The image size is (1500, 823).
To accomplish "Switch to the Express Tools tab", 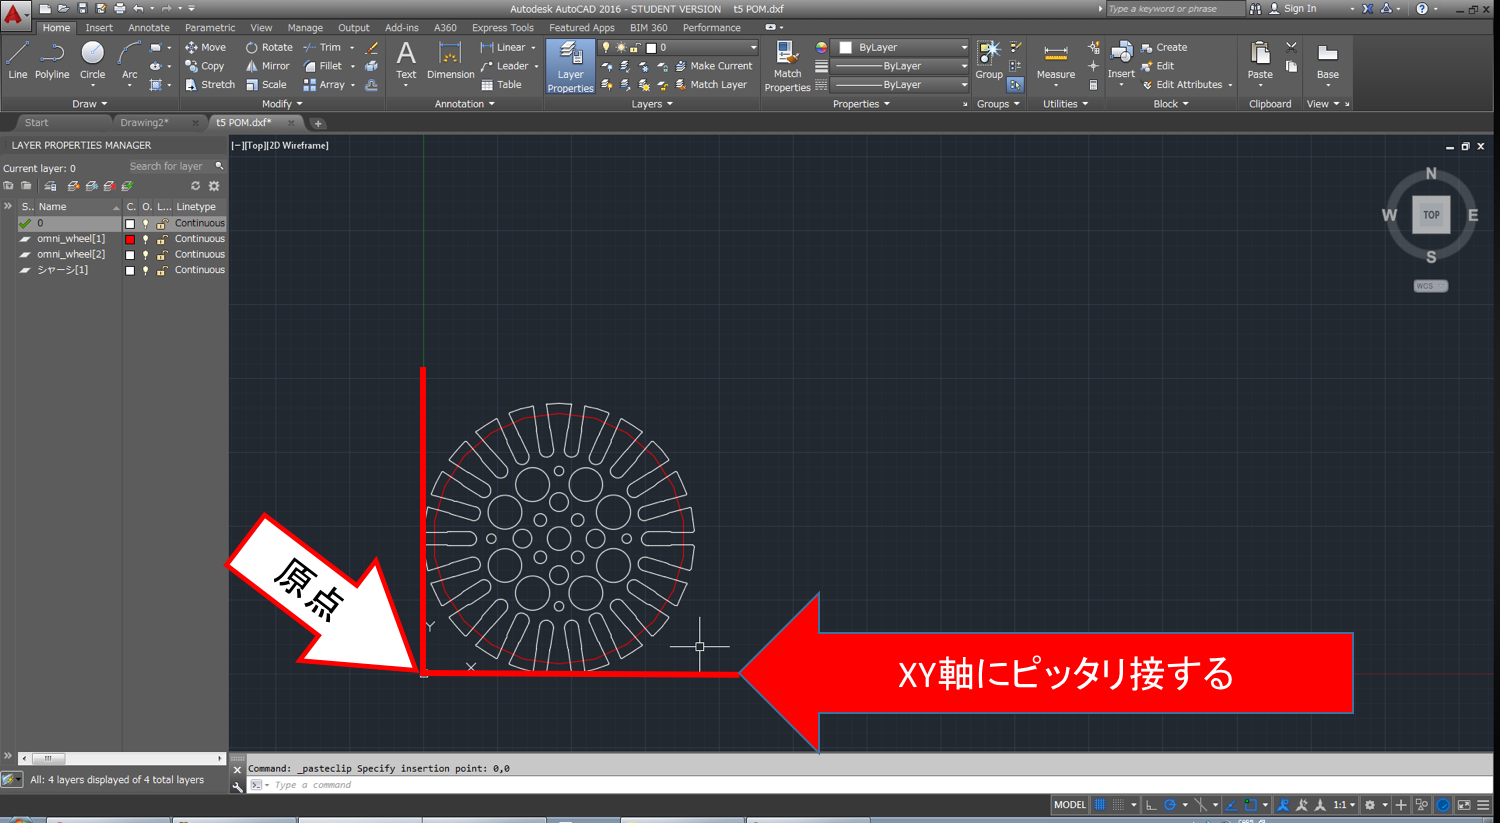I will [503, 28].
